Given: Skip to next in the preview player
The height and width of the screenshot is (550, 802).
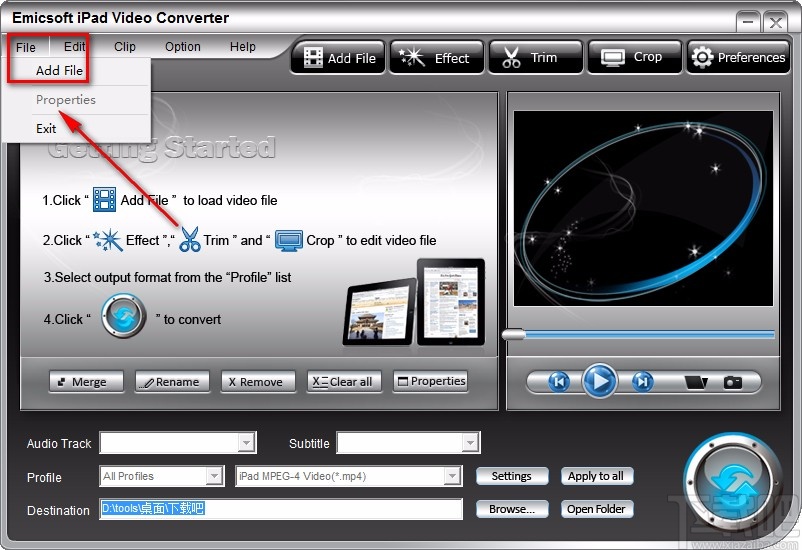Looking at the screenshot, I should (642, 382).
